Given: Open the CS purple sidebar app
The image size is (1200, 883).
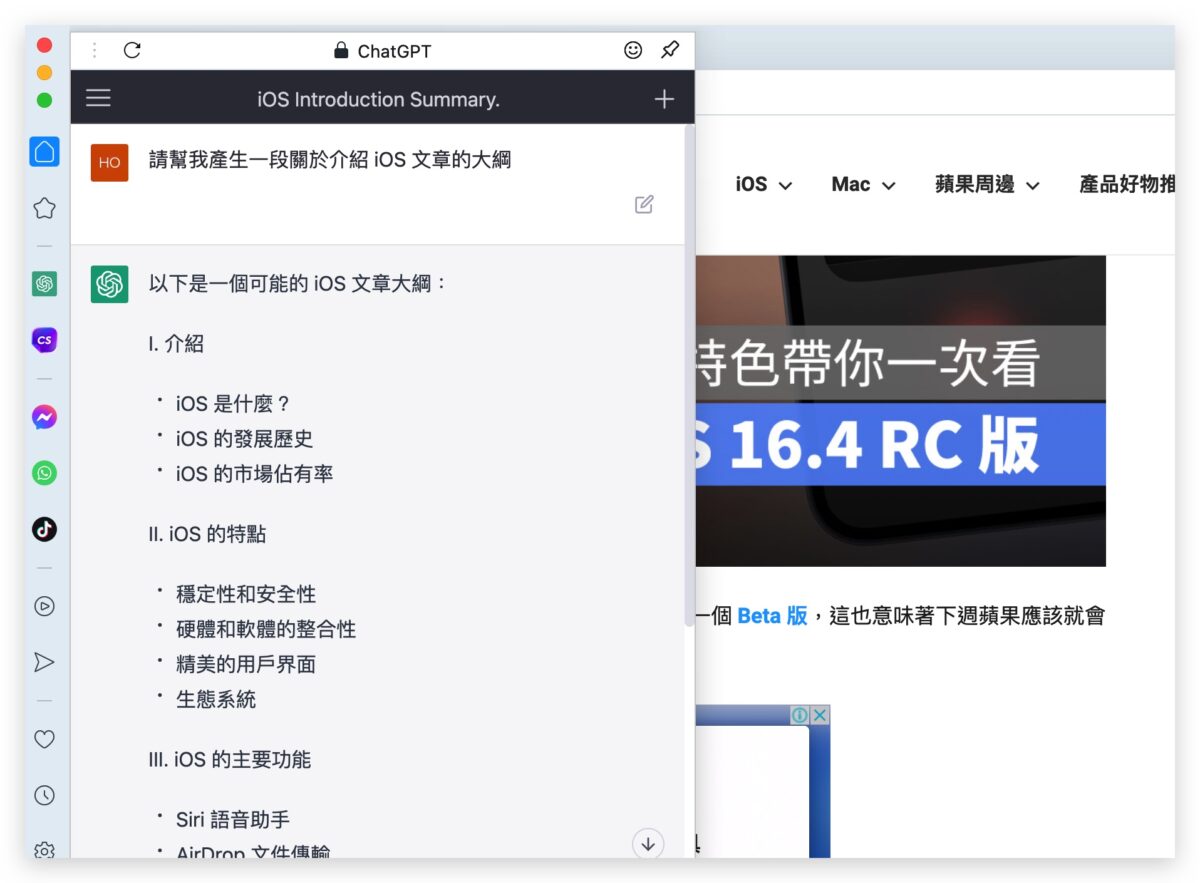Looking at the screenshot, I should click(x=44, y=340).
